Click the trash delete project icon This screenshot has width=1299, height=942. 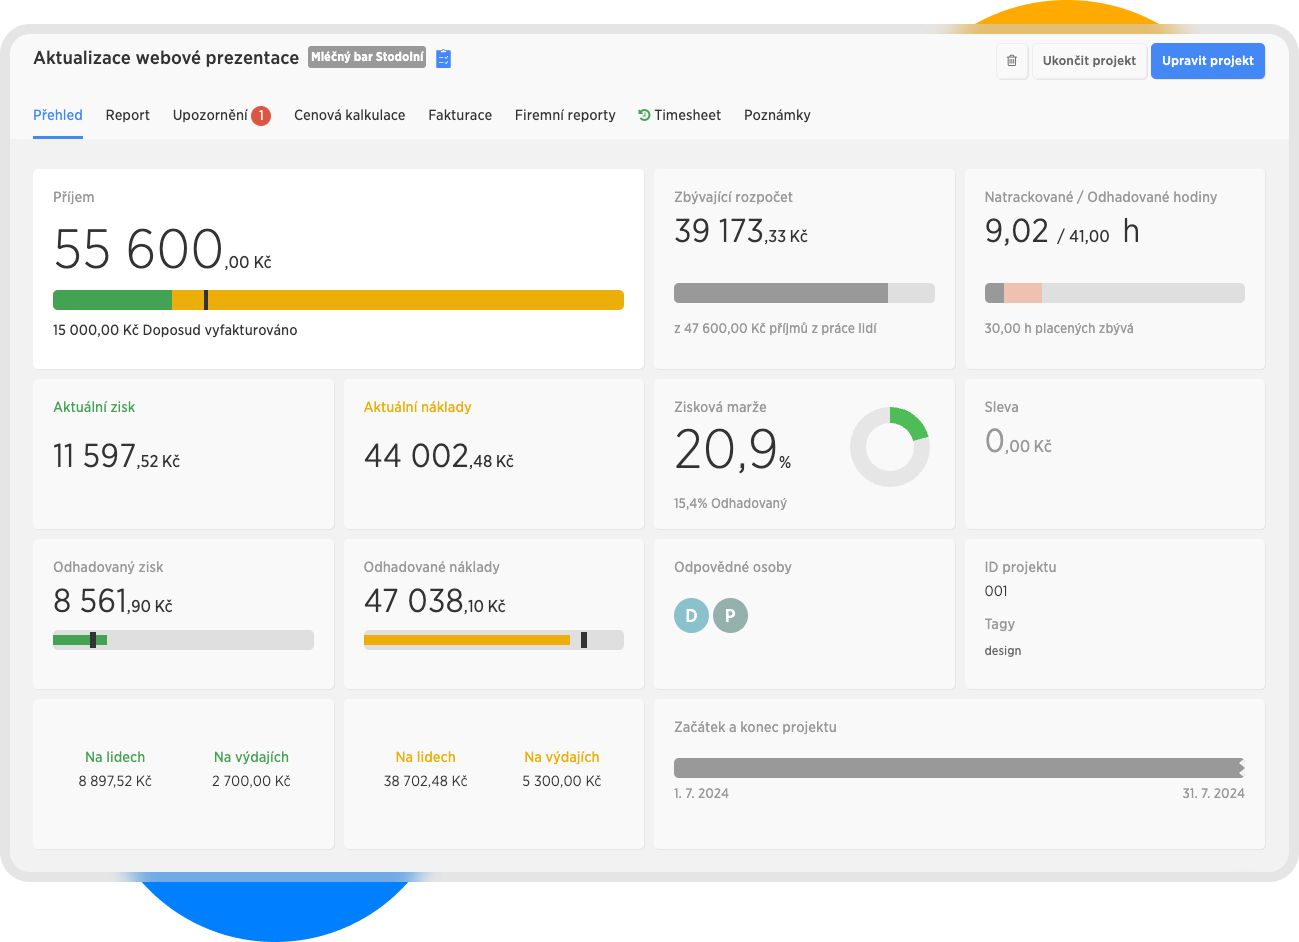(1011, 61)
